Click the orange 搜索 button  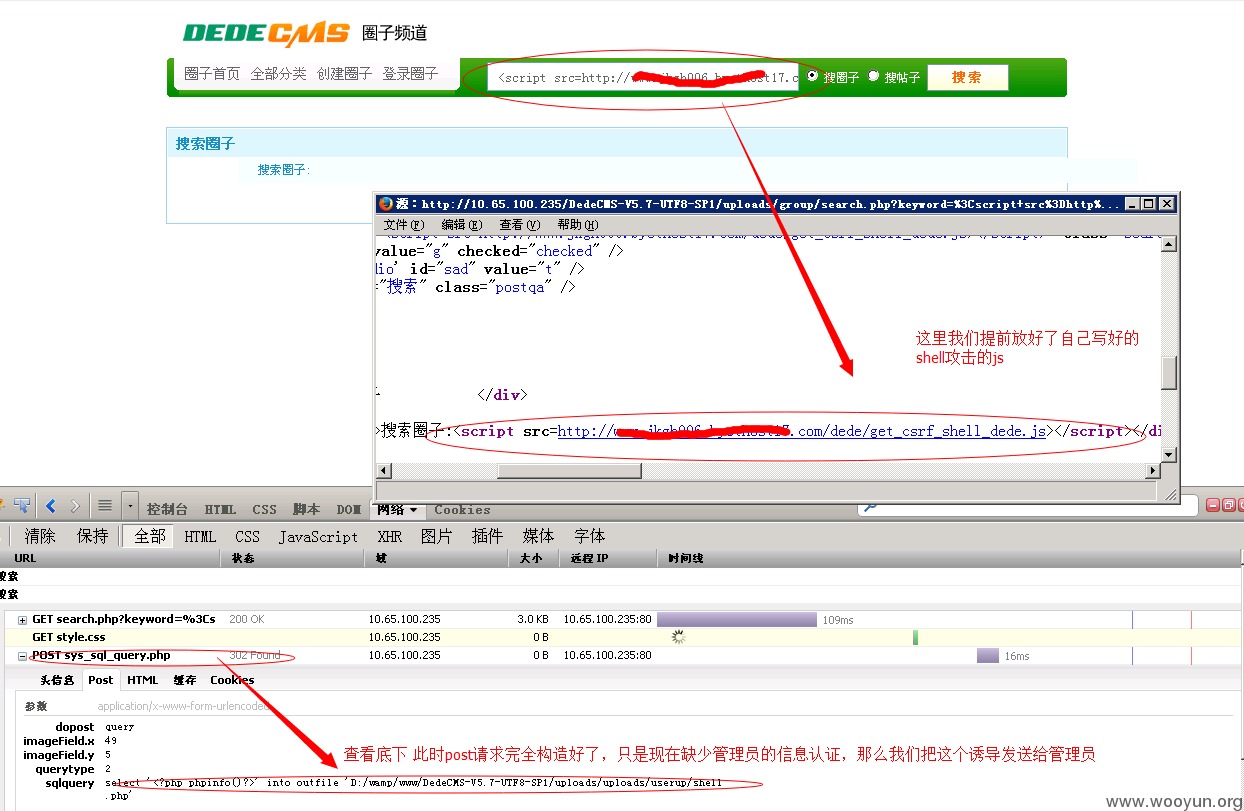click(x=967, y=77)
